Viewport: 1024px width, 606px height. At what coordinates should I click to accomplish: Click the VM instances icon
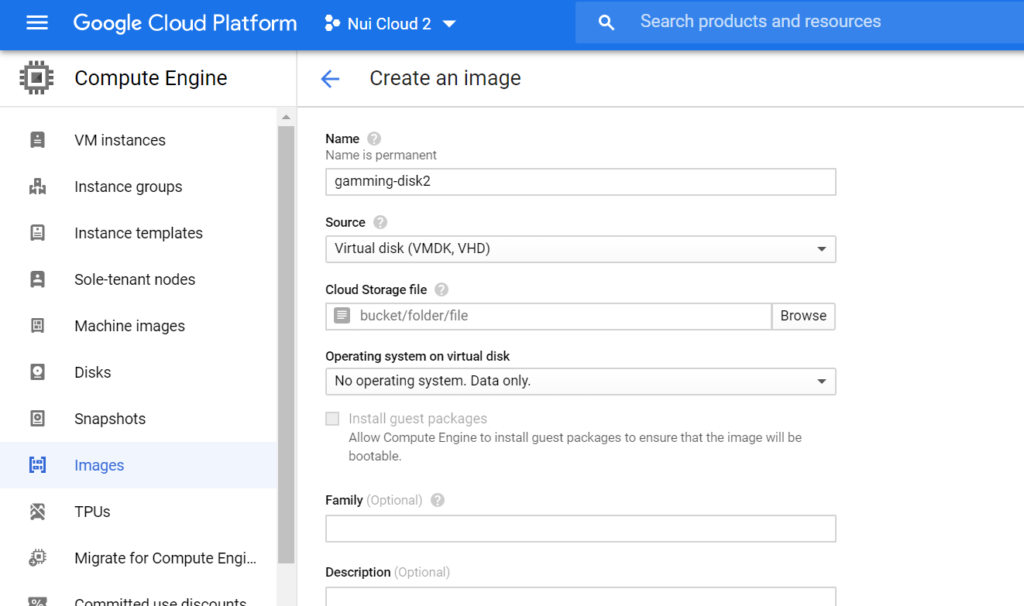tap(37, 140)
